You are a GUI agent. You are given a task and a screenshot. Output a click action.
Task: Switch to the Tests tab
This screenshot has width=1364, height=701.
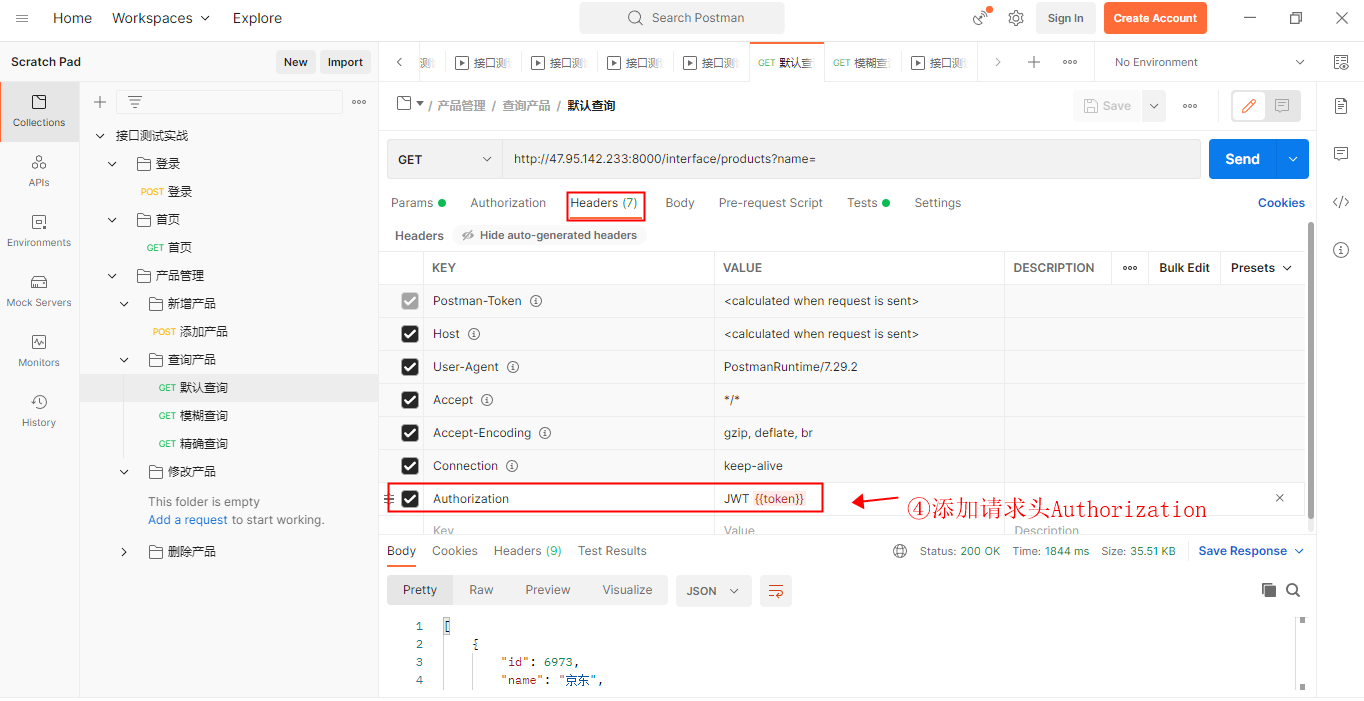tap(868, 203)
